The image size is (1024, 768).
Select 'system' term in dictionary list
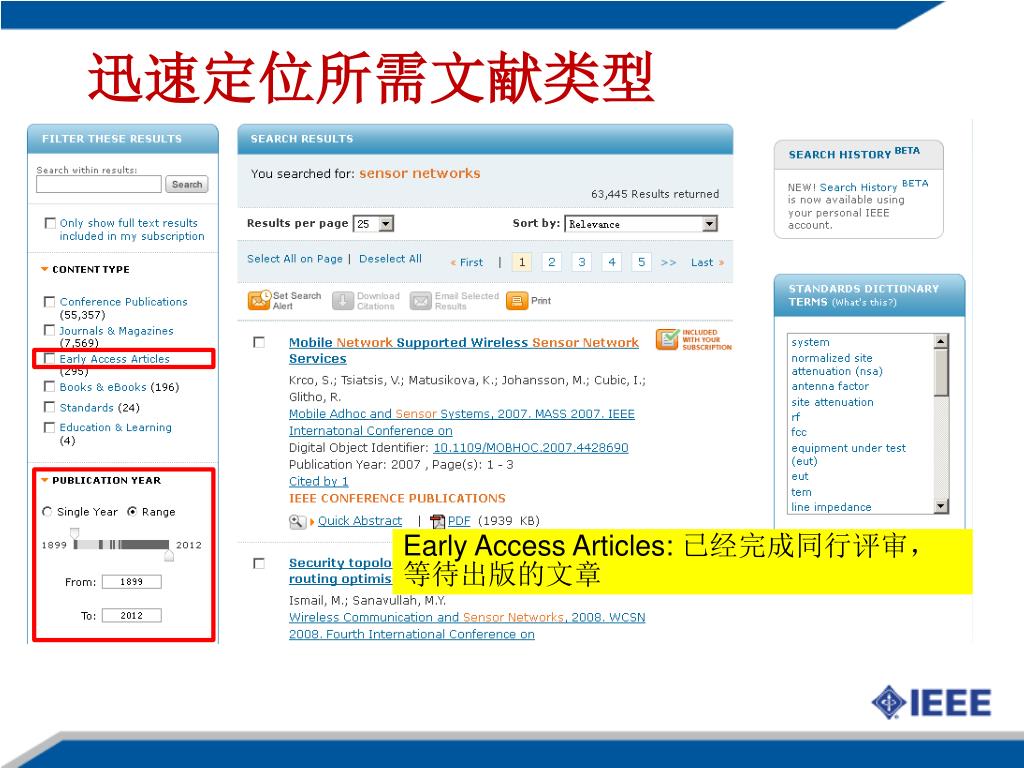810,342
